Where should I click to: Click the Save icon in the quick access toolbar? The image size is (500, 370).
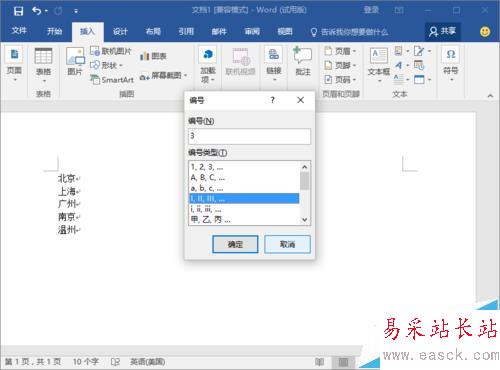[x=18, y=11]
